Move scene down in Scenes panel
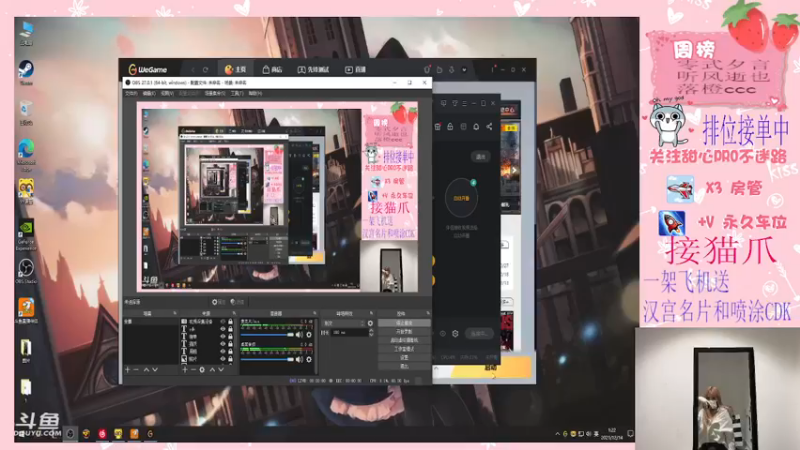This screenshot has height=450, width=800. [x=155, y=369]
